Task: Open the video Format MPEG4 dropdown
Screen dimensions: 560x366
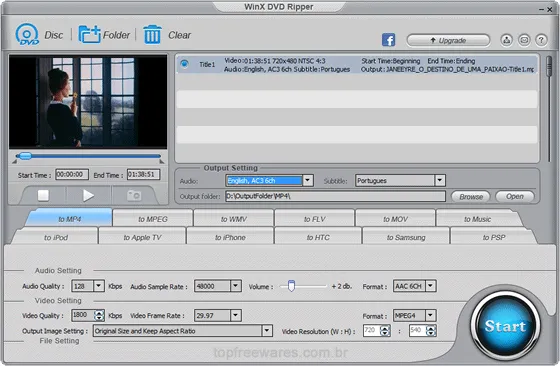Action: (431, 315)
